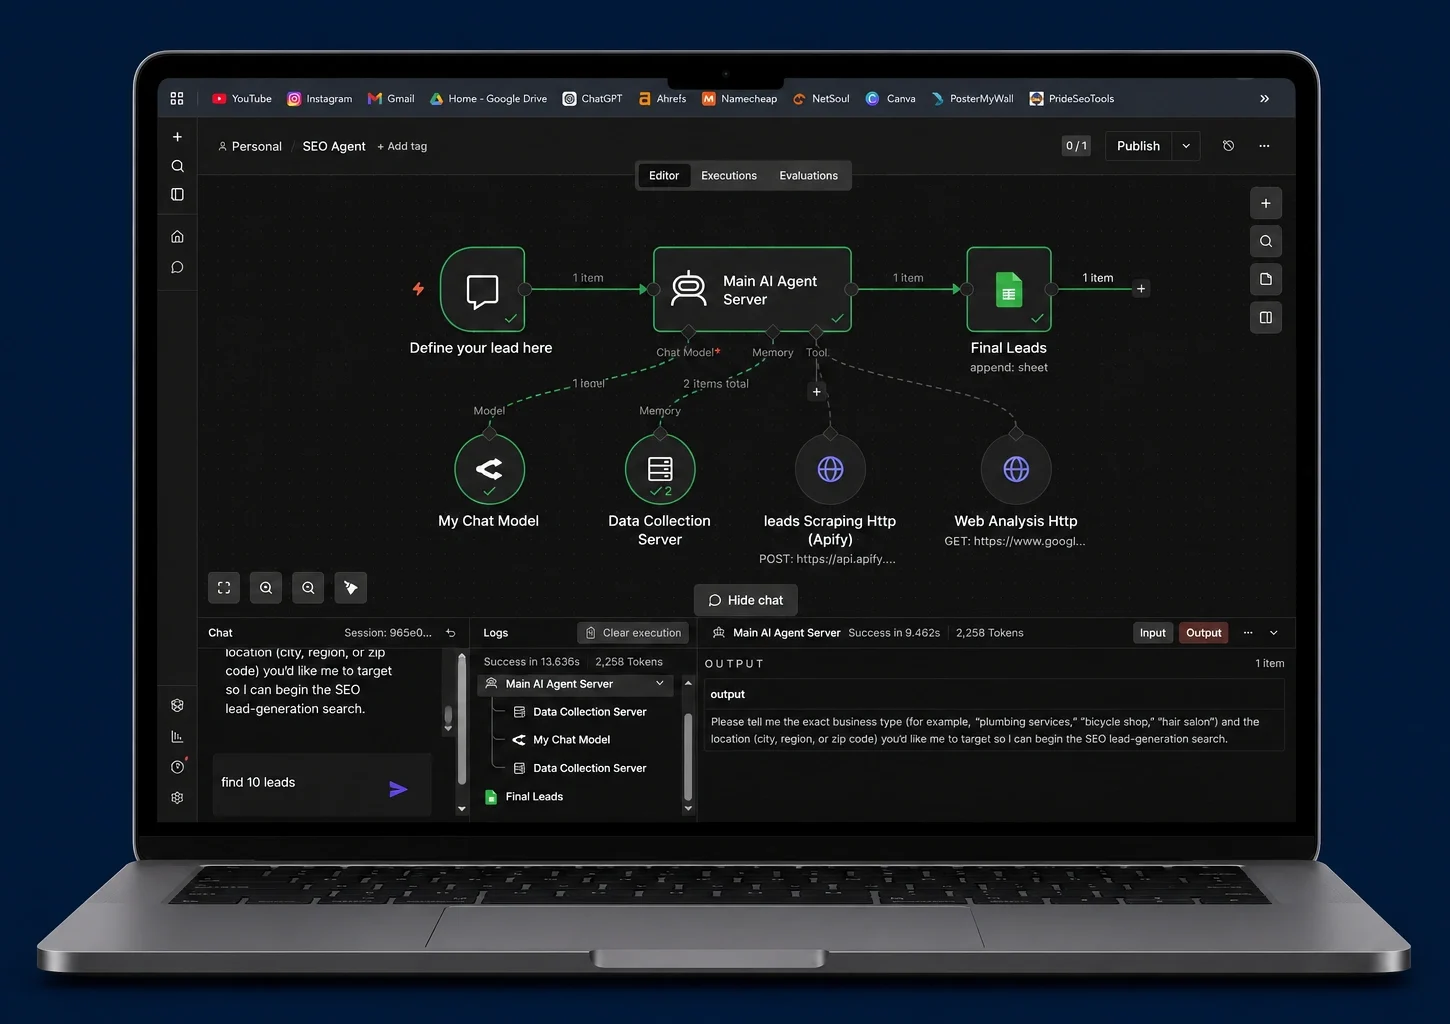
Task: Select the Data Collection Server memory node
Action: point(660,469)
